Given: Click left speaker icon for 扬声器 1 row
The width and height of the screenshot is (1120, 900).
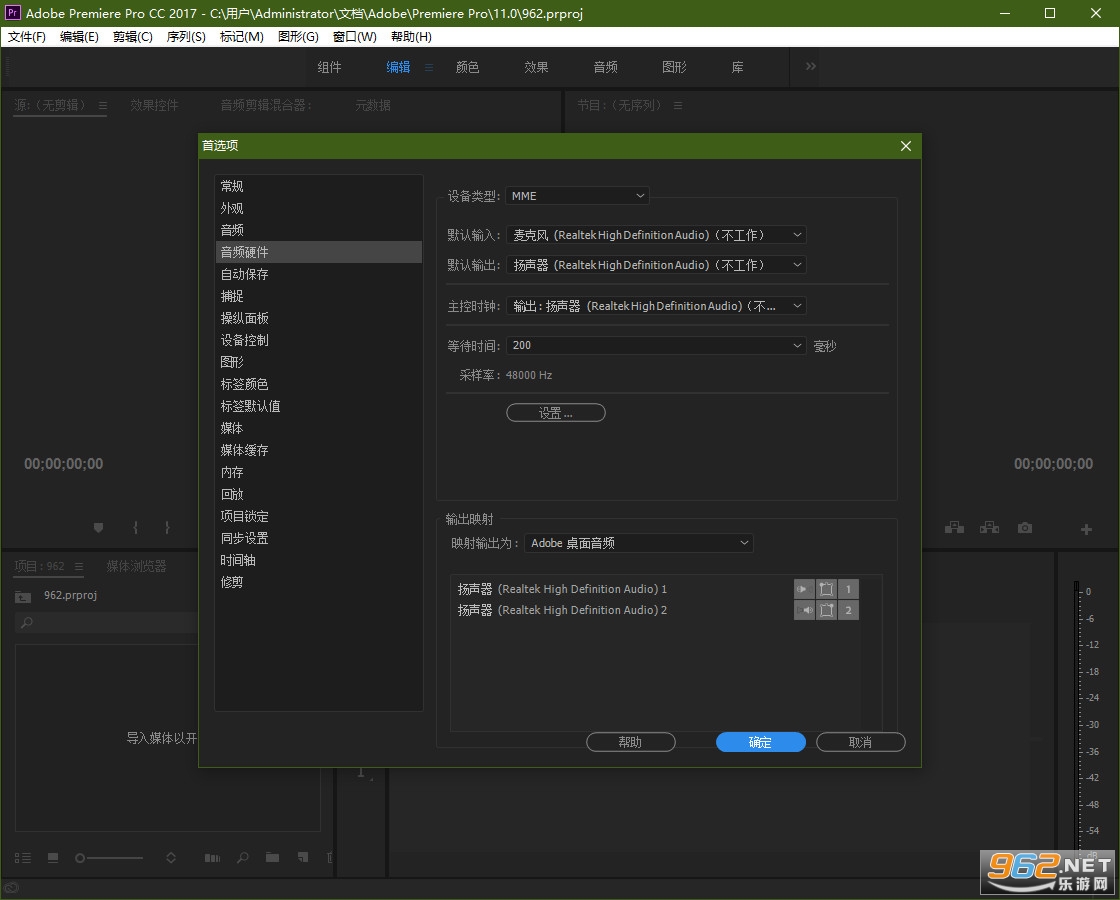Looking at the screenshot, I should [804, 589].
